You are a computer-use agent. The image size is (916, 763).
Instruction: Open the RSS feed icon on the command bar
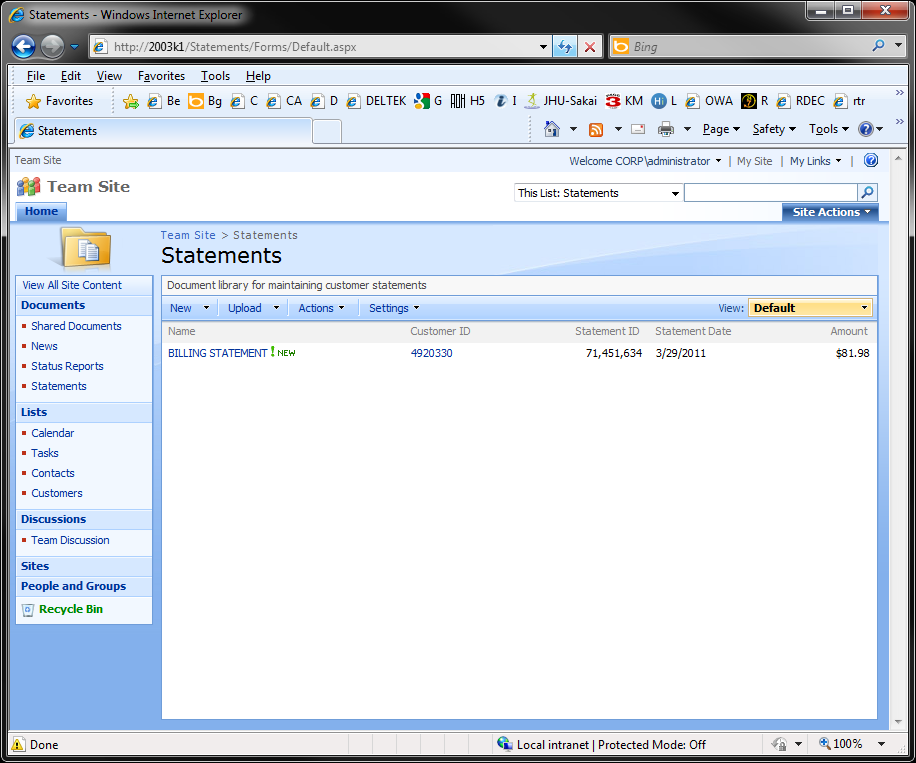click(x=598, y=129)
